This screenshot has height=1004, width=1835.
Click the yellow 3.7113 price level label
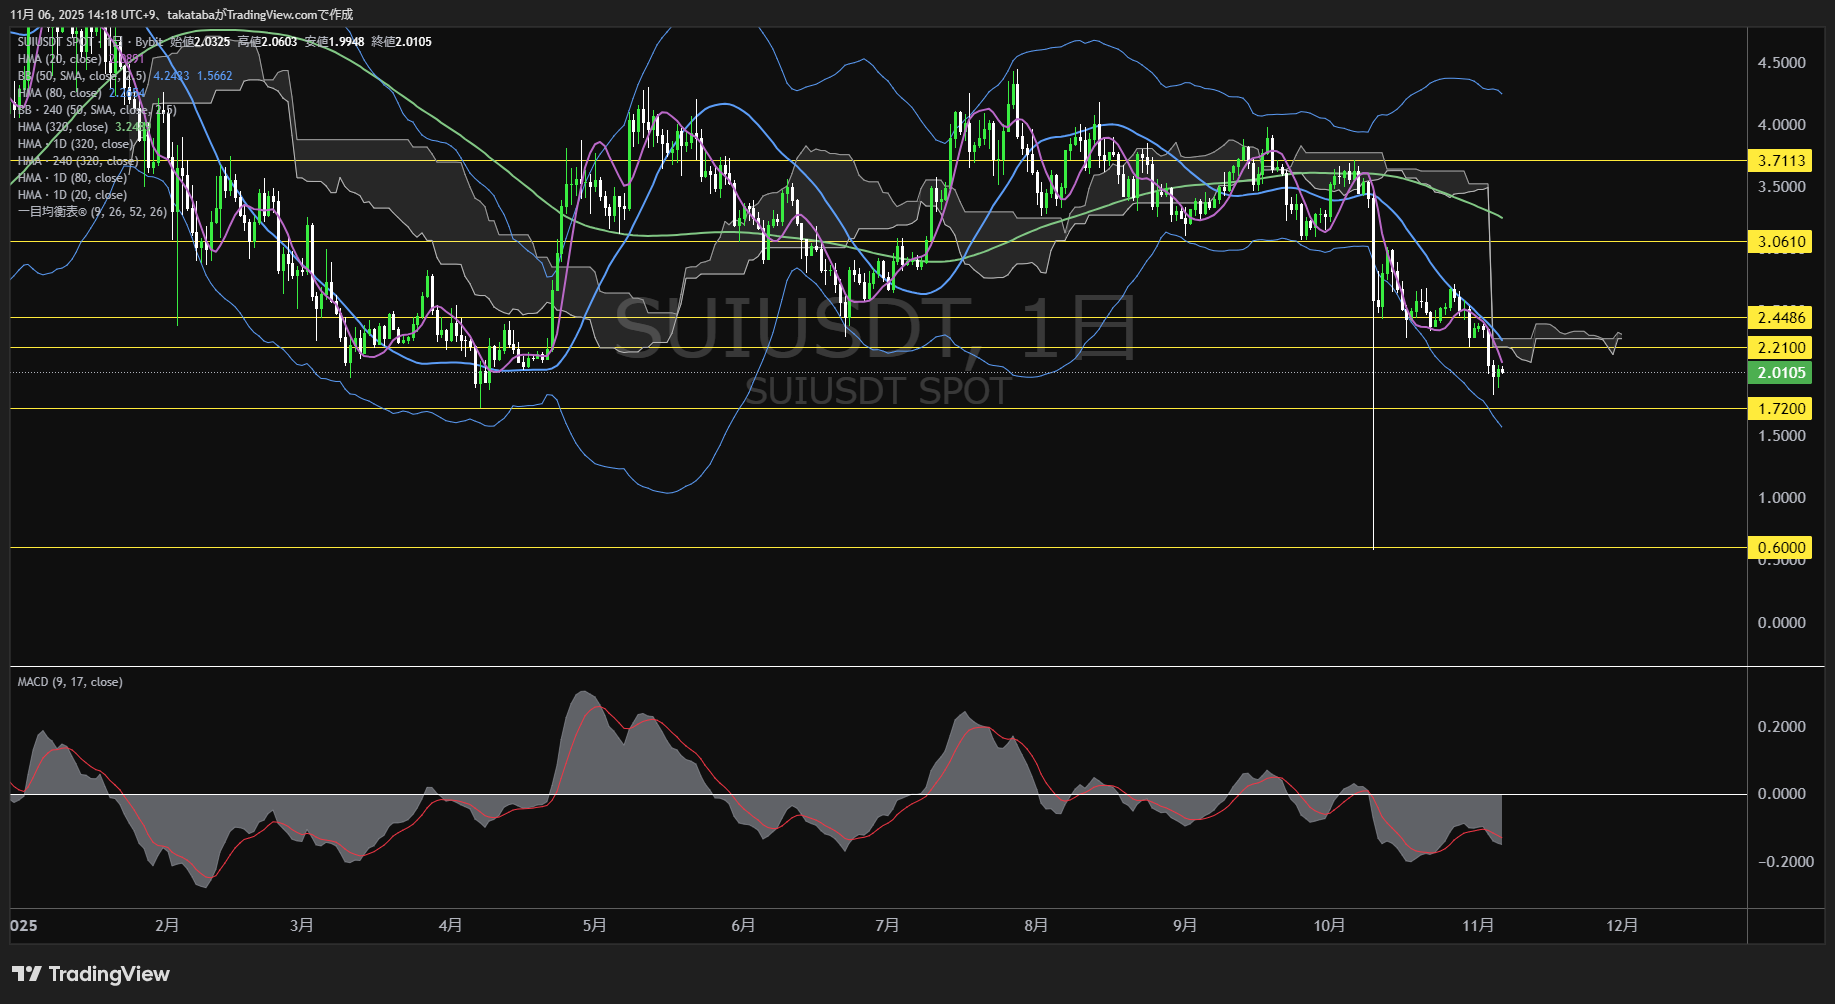(1781, 160)
